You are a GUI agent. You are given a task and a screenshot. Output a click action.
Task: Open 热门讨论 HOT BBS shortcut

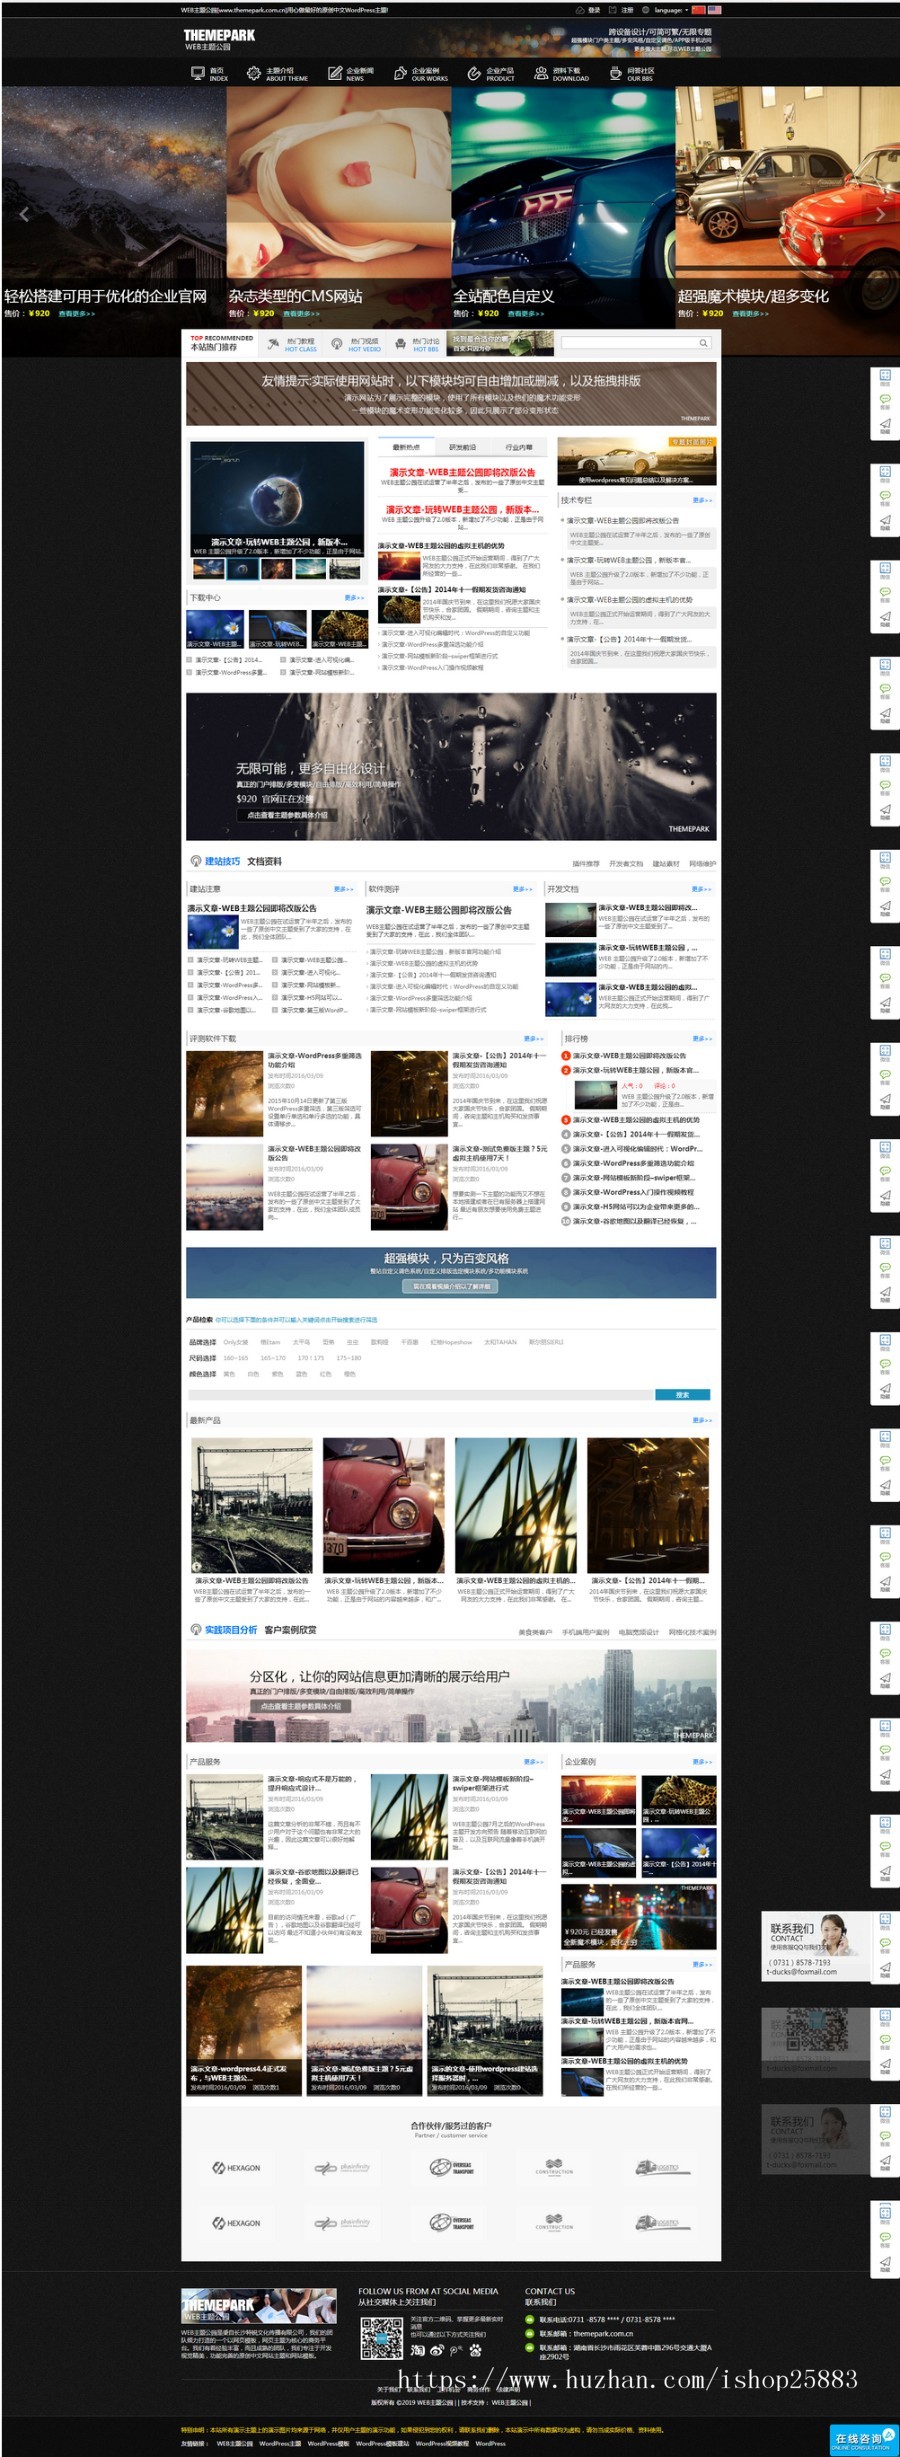[x=418, y=344]
